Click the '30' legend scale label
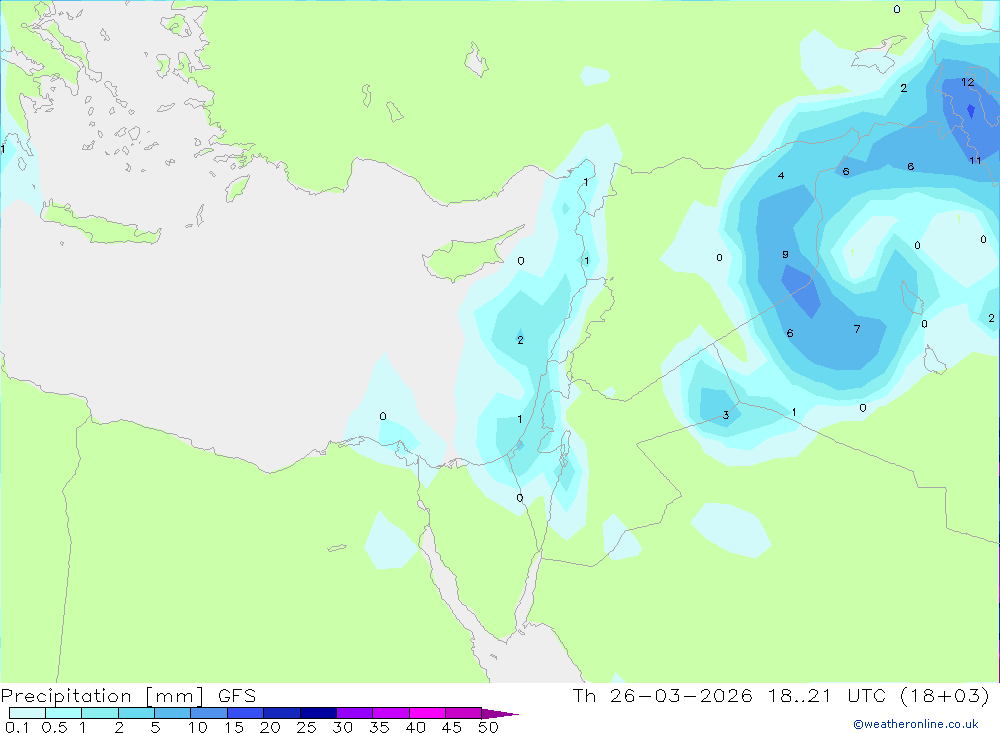 (342, 727)
